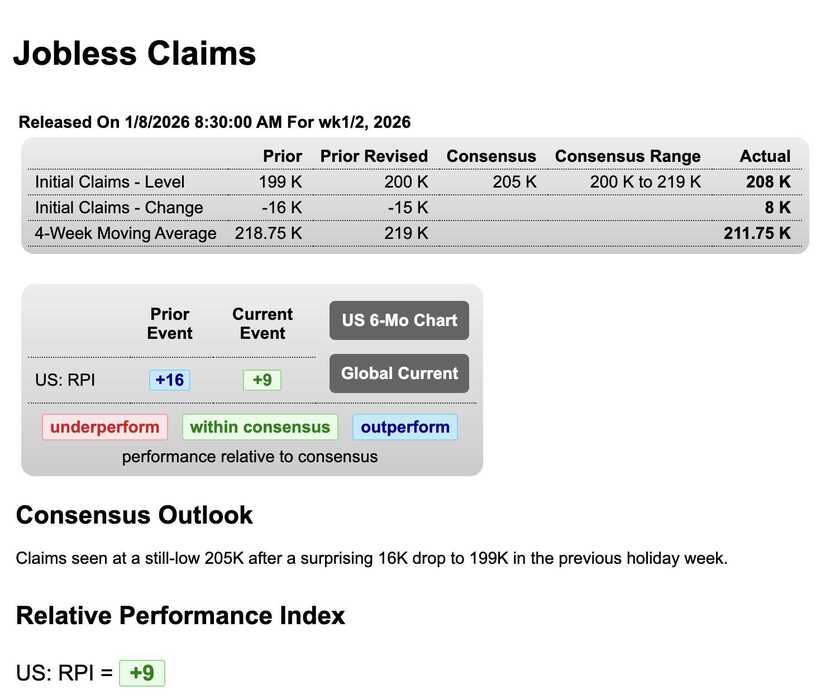Click the Global Current button

[x=399, y=374]
